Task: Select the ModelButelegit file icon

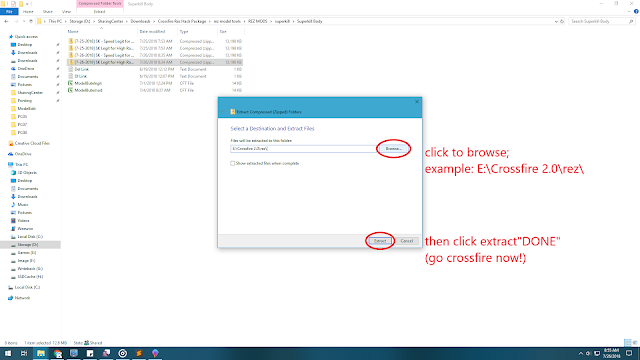Action: pos(70,83)
